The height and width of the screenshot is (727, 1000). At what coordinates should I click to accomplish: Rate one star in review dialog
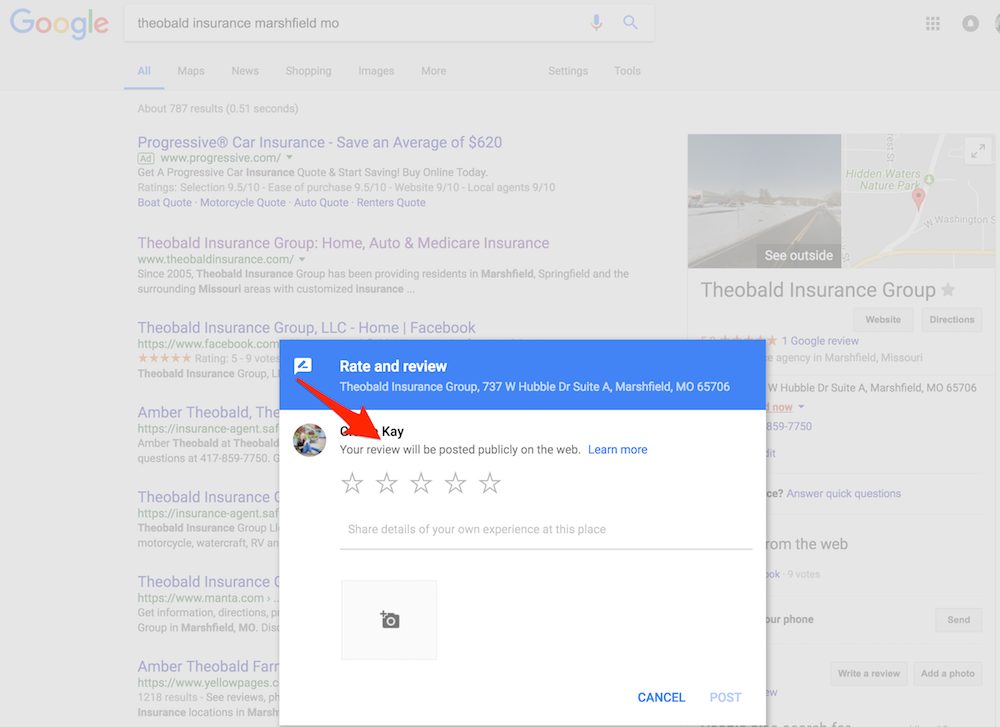[x=352, y=483]
